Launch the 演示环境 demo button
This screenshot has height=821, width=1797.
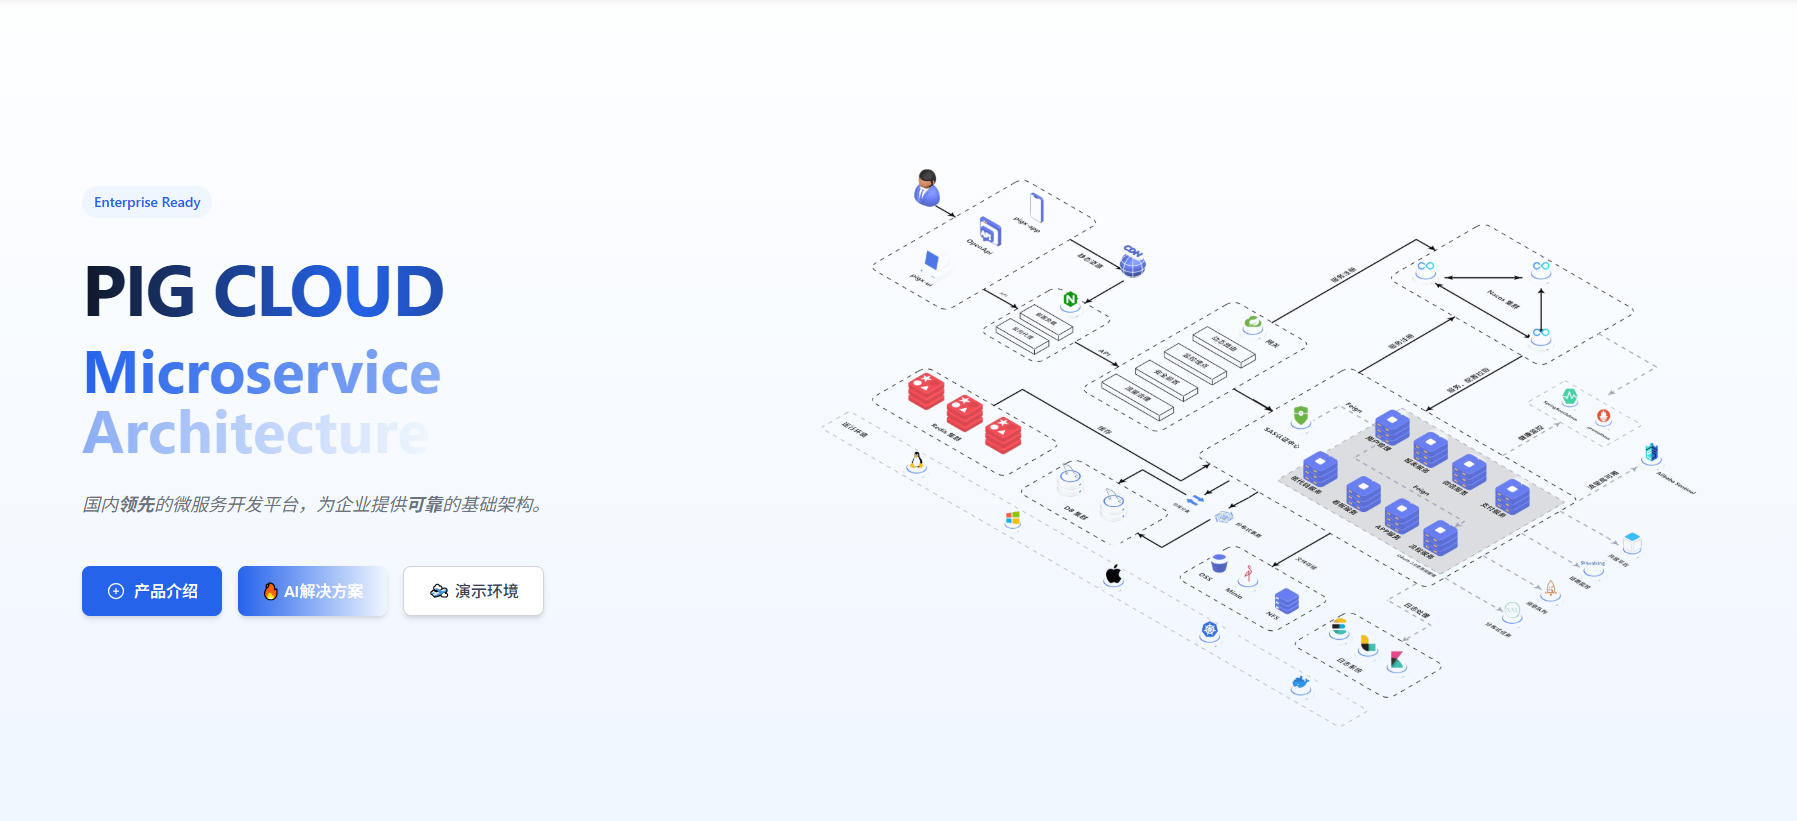(473, 591)
